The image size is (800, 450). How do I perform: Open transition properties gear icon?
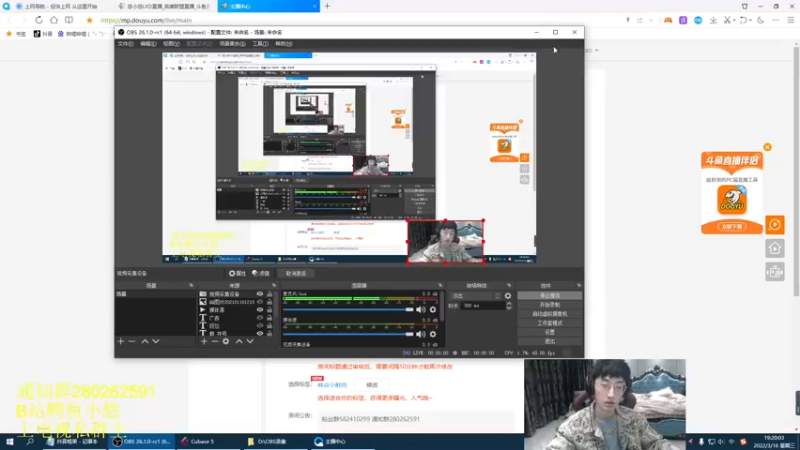click(508, 296)
